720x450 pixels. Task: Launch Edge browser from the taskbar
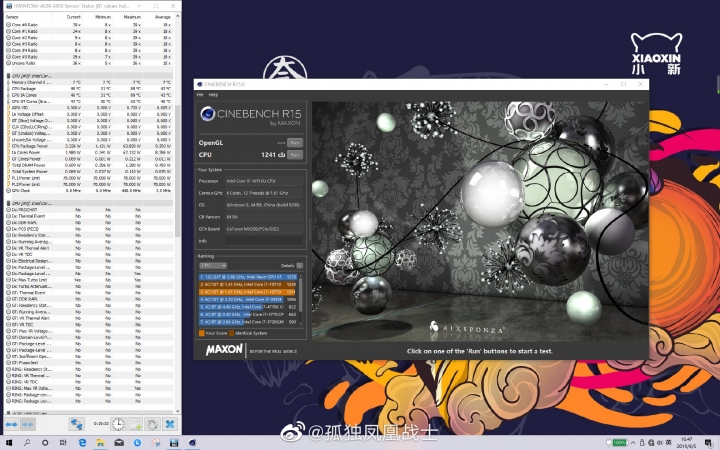click(x=82, y=443)
